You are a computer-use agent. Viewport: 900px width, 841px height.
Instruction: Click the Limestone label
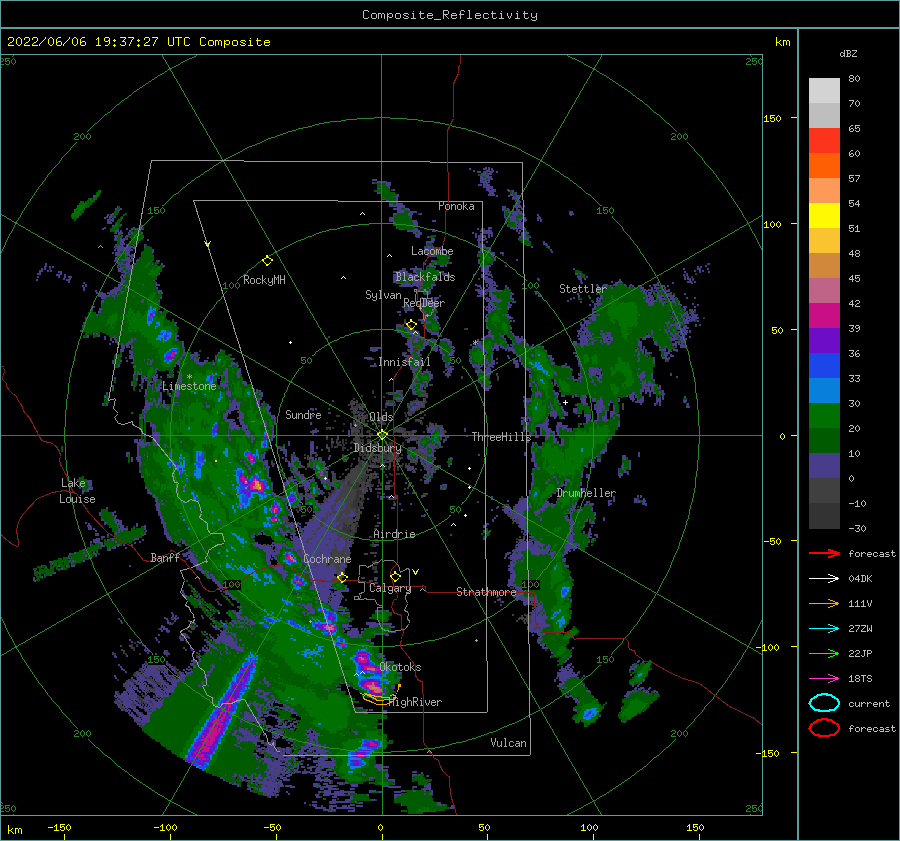coord(189,386)
